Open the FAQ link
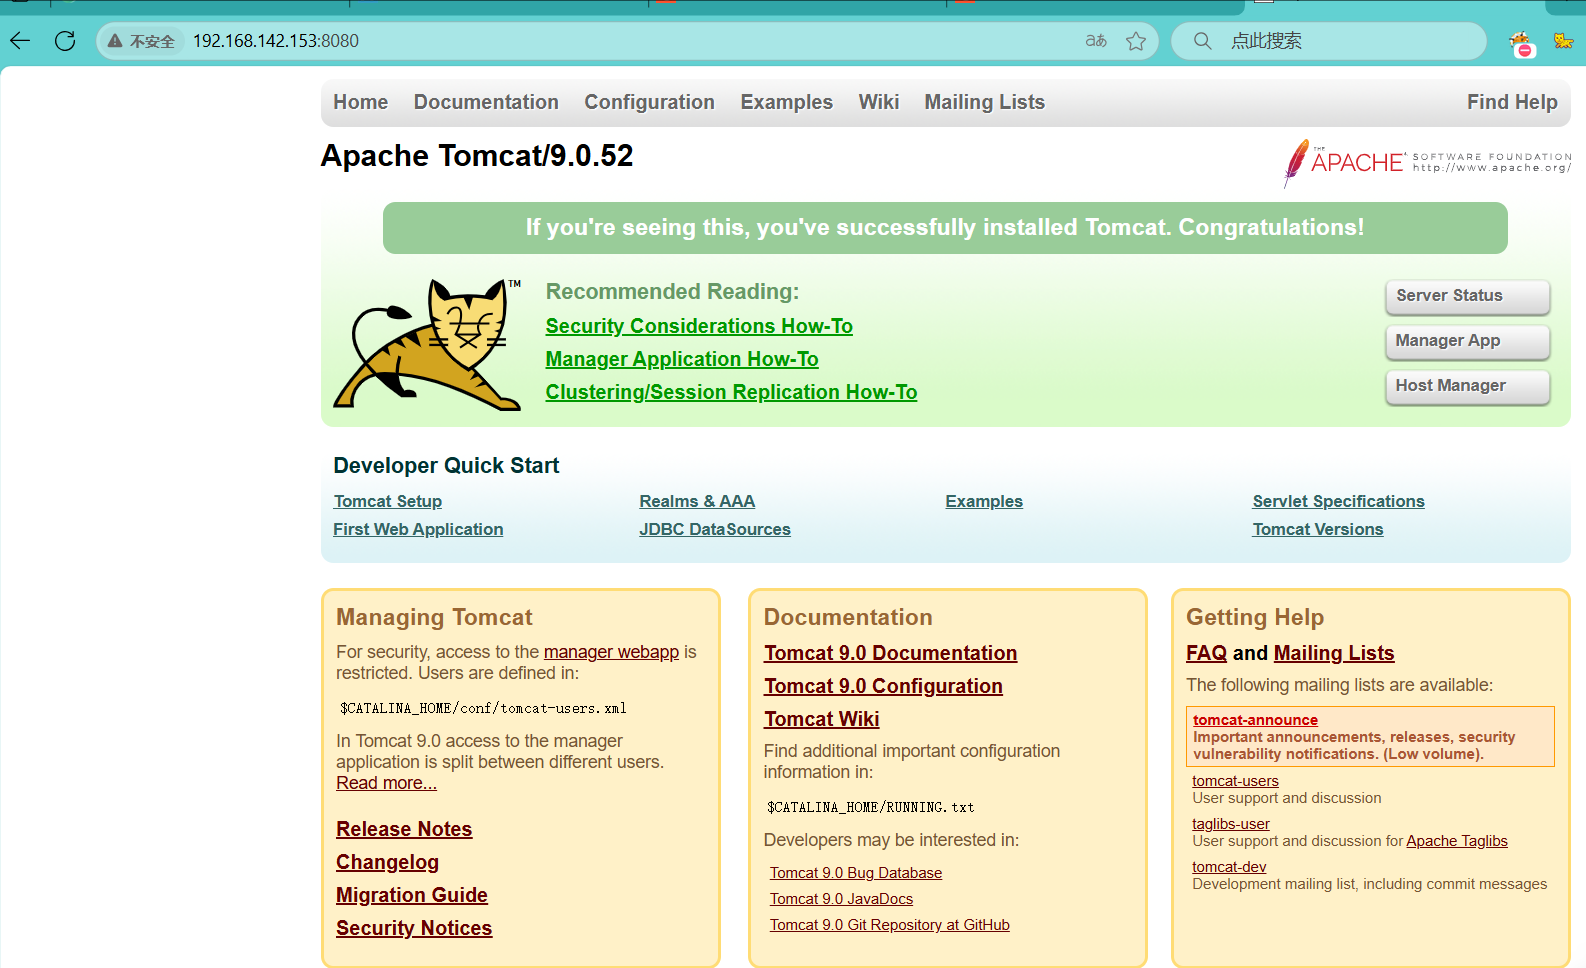The image size is (1586, 968). [1206, 653]
